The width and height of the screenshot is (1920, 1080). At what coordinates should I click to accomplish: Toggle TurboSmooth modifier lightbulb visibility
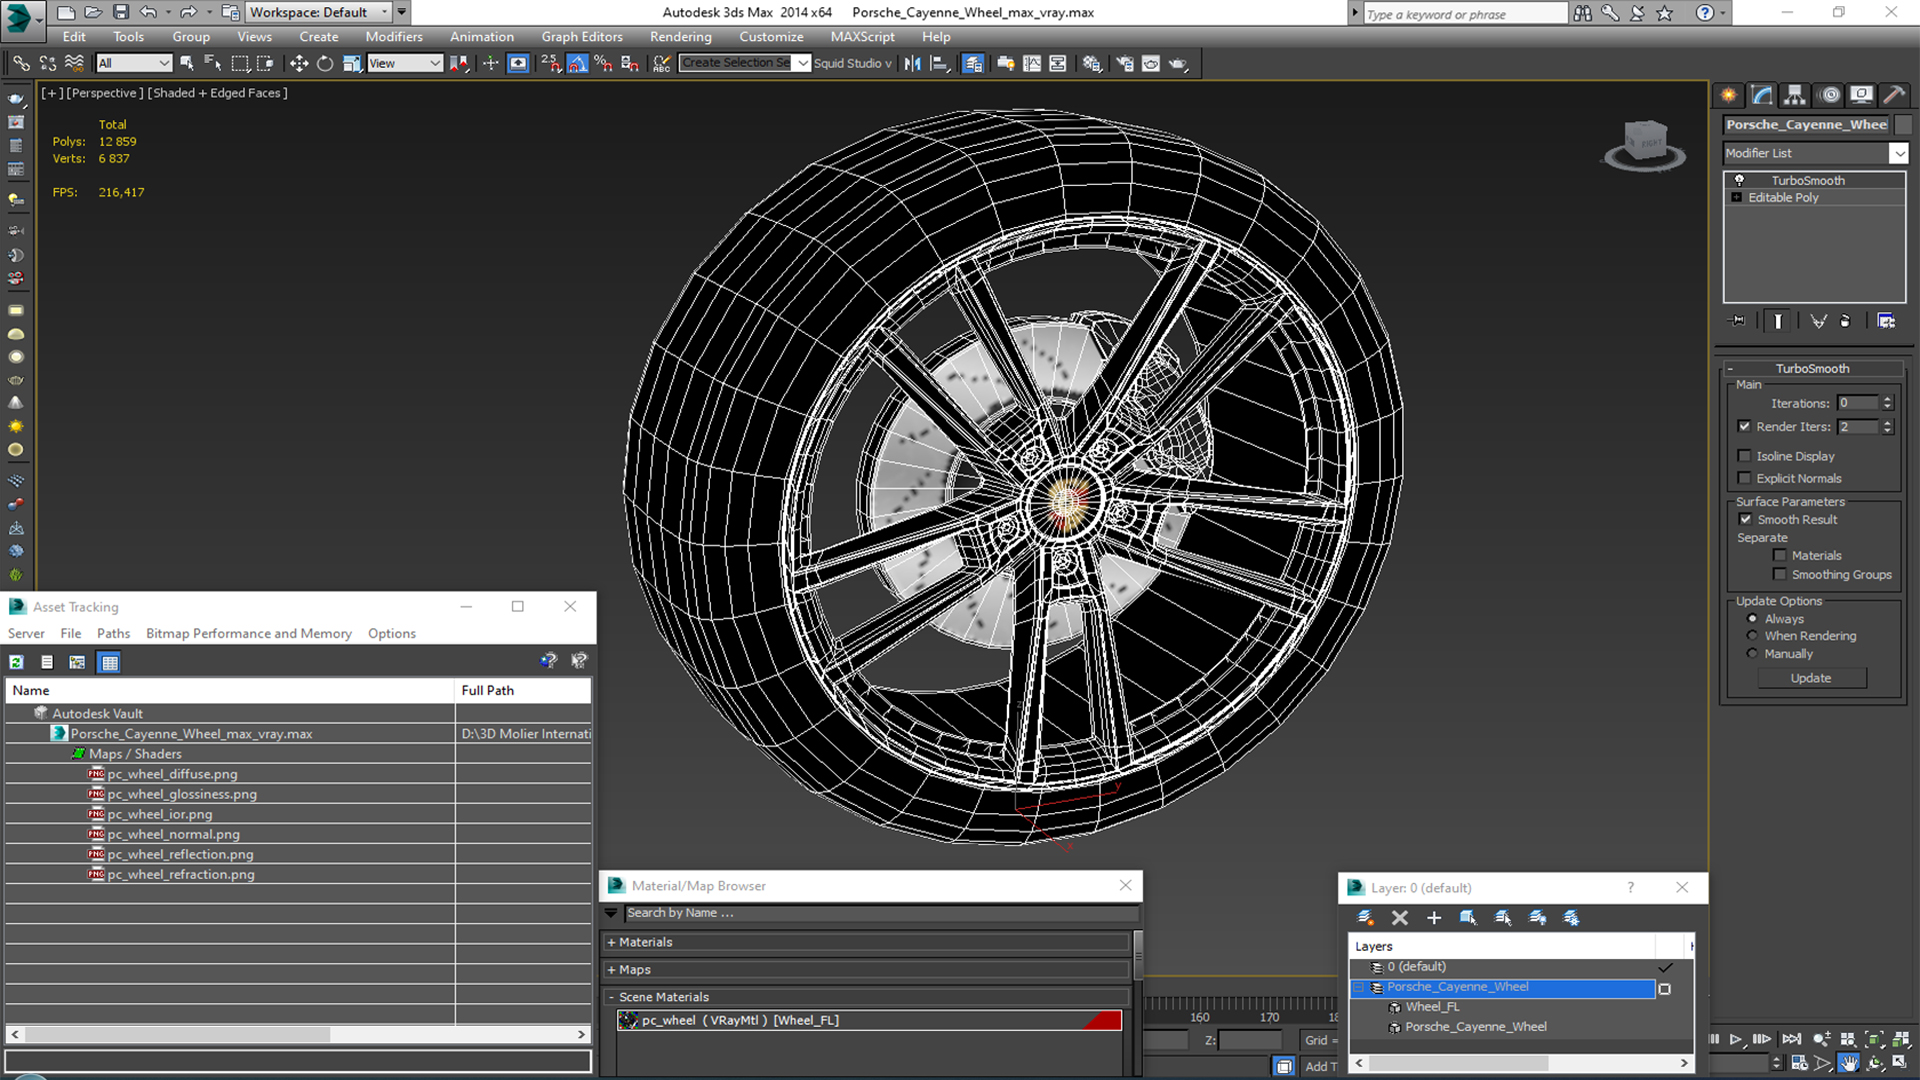pyautogui.click(x=1740, y=180)
